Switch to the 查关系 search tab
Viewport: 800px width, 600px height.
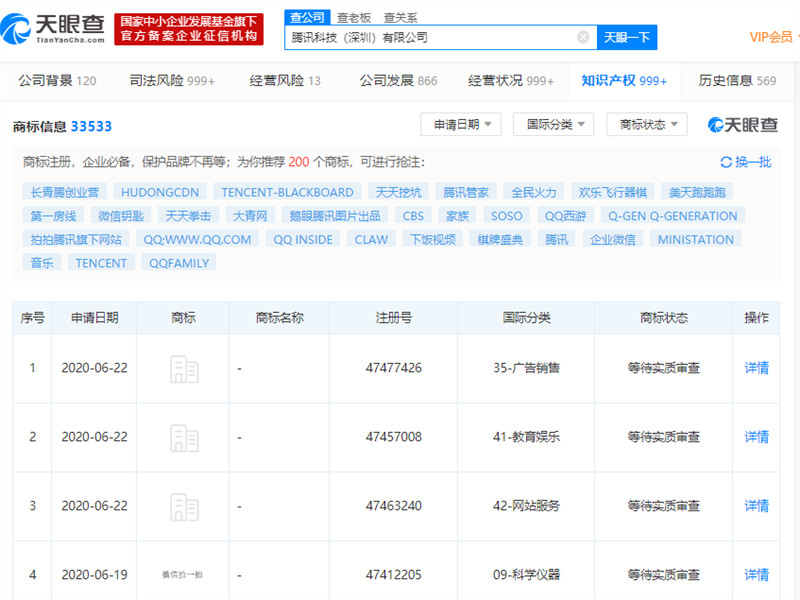click(x=401, y=18)
